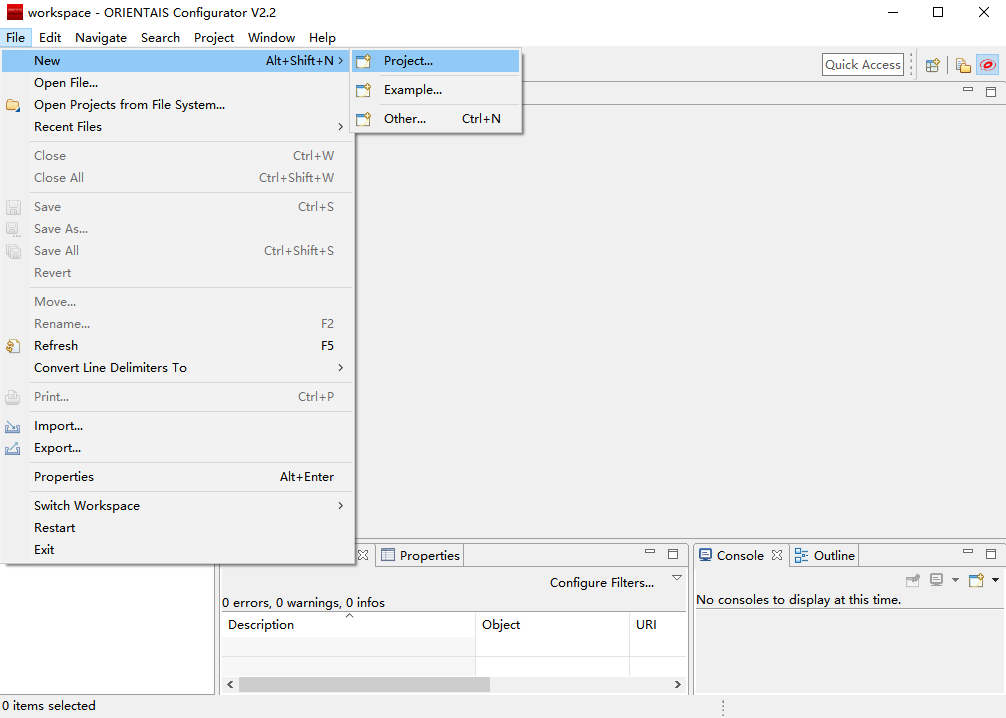
Task: Open the Problems view menu triangle
Action: (x=677, y=578)
